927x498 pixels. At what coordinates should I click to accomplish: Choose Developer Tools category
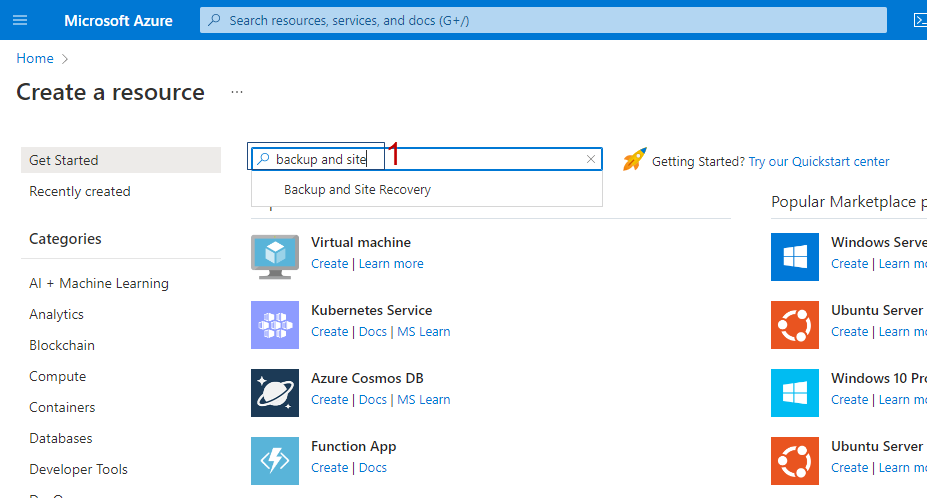[79, 470]
